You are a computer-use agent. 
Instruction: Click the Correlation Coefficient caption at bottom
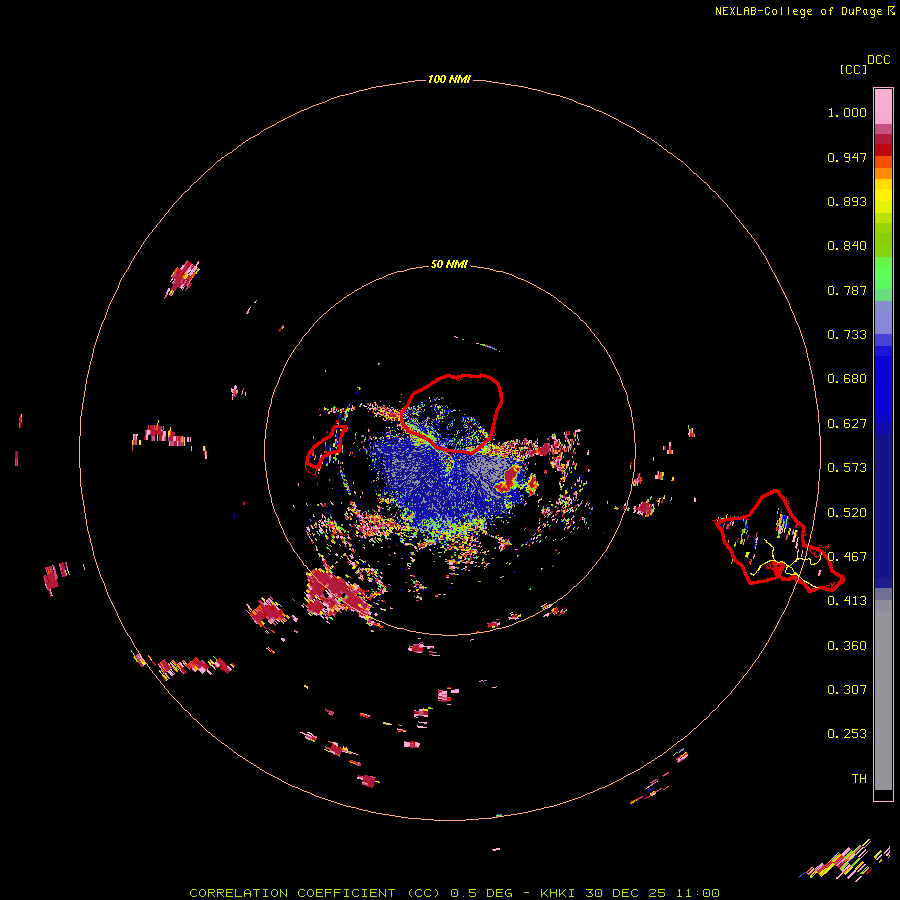pos(454,893)
